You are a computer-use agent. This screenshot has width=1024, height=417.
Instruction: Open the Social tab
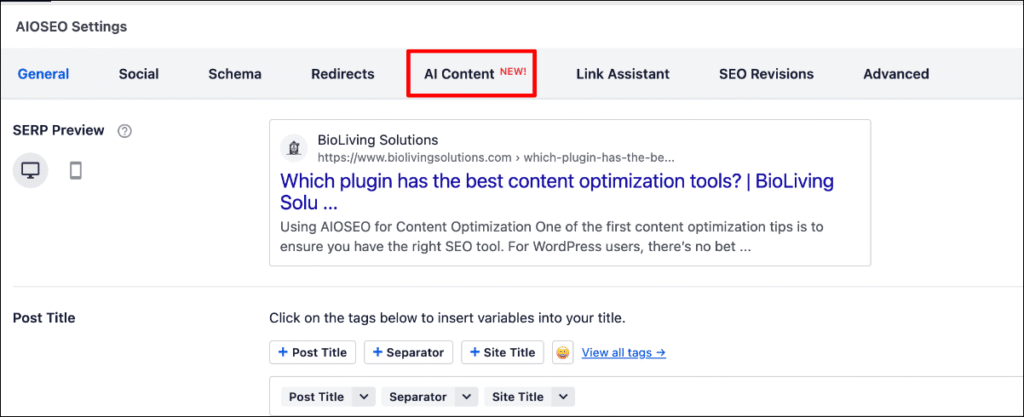(x=138, y=74)
